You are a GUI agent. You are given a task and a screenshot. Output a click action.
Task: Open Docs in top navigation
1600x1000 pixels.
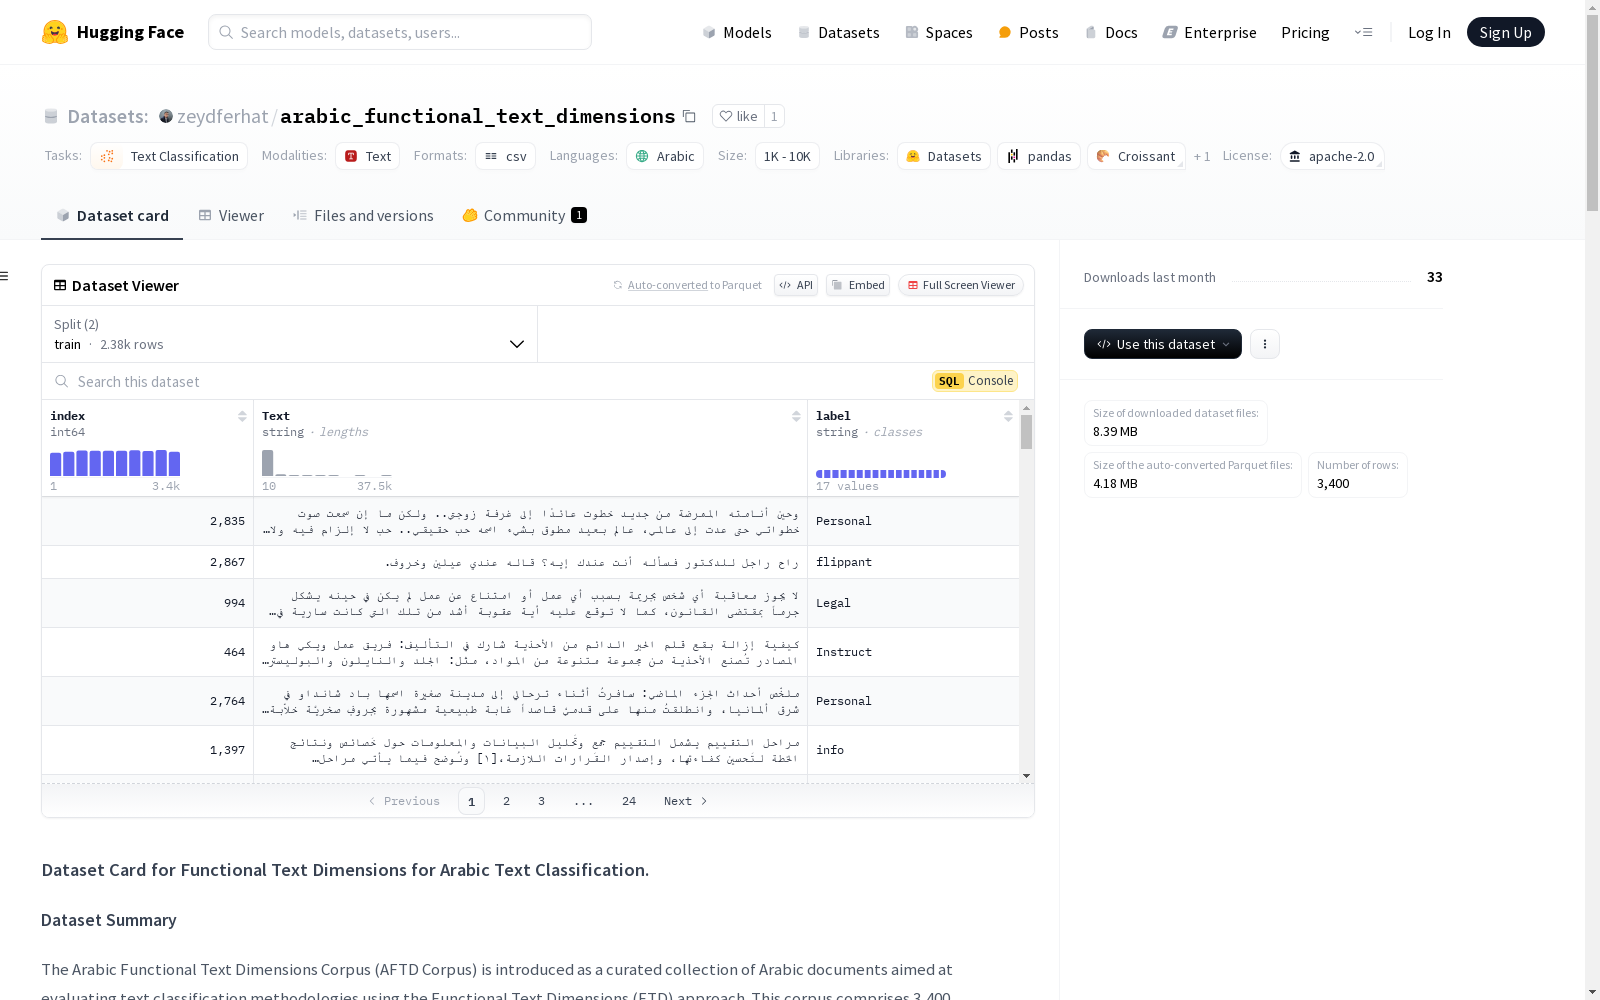(x=1111, y=32)
